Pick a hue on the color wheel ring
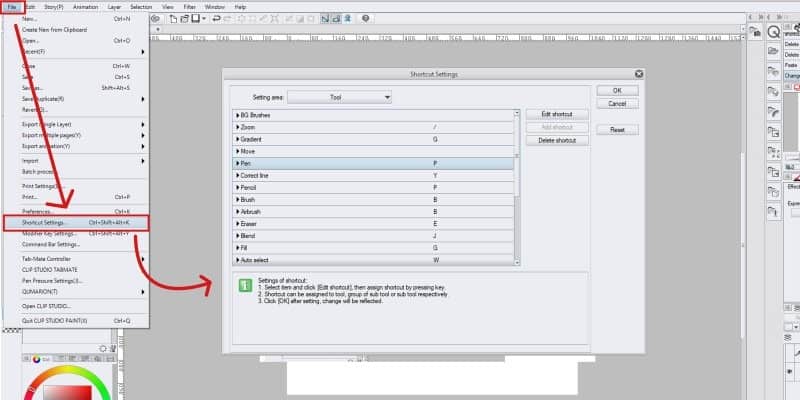The width and height of the screenshot is (800, 400). (x=68, y=370)
